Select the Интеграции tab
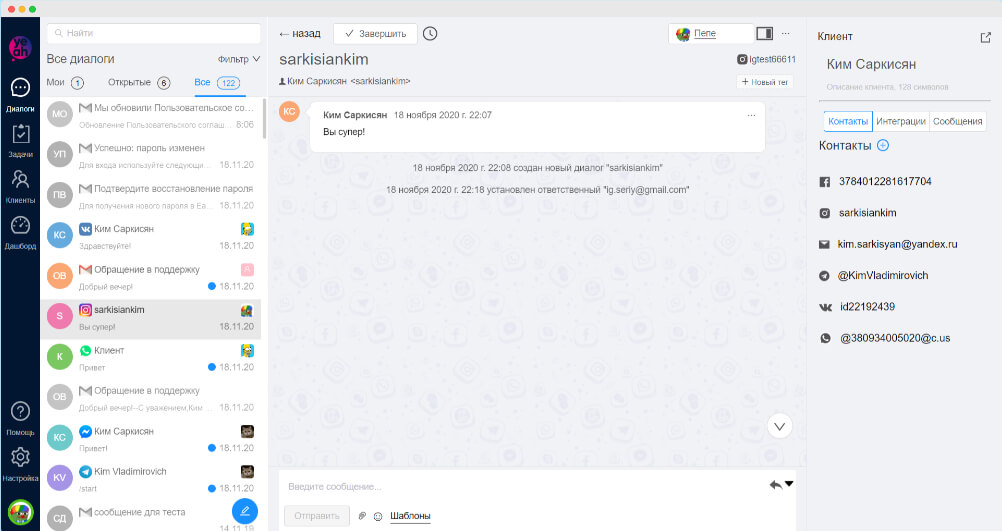Screen dimensions: 1002x531 coord(901,121)
